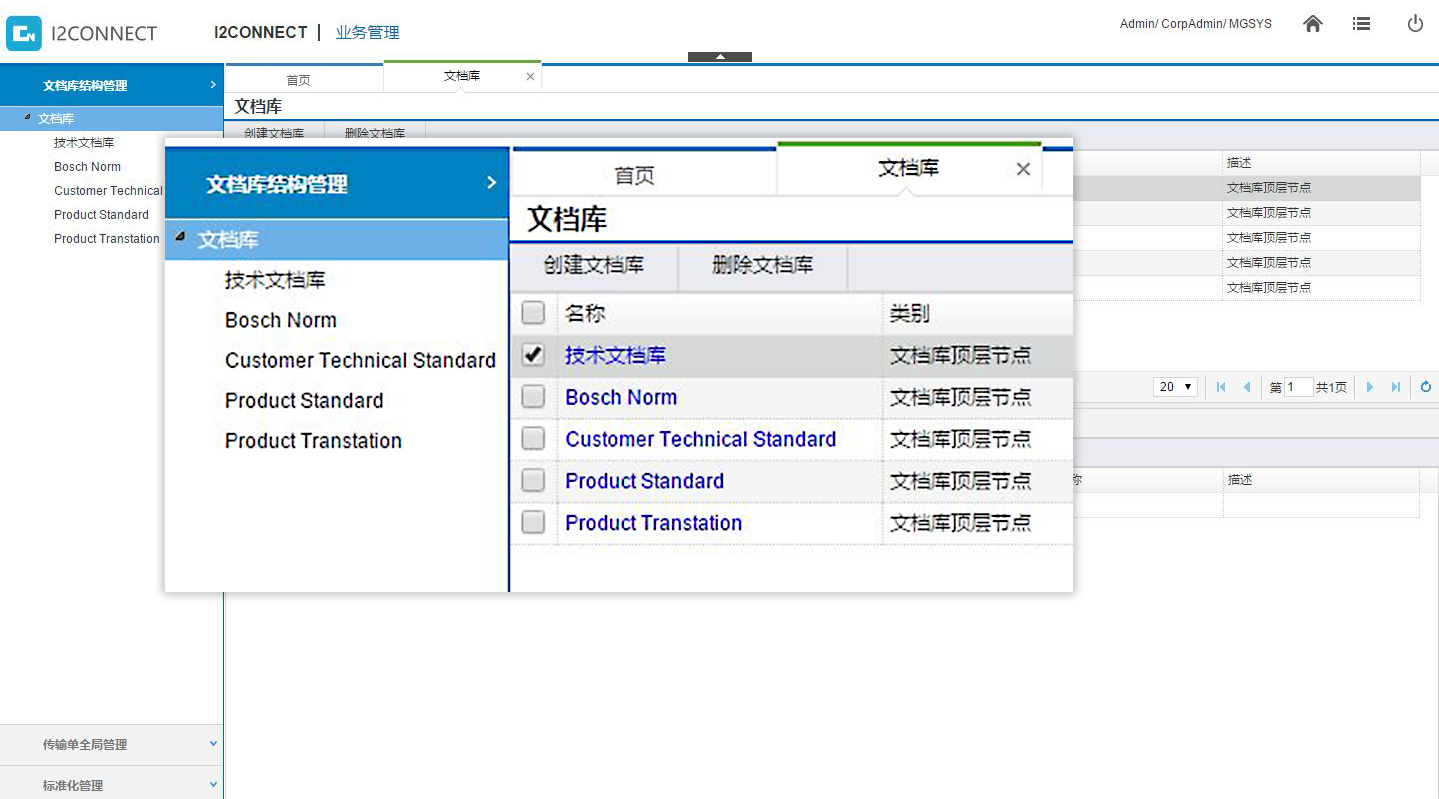Image resolution: width=1439 pixels, height=799 pixels.
Task: Toggle the select-all checkbox beside 名称
Action: click(x=533, y=314)
